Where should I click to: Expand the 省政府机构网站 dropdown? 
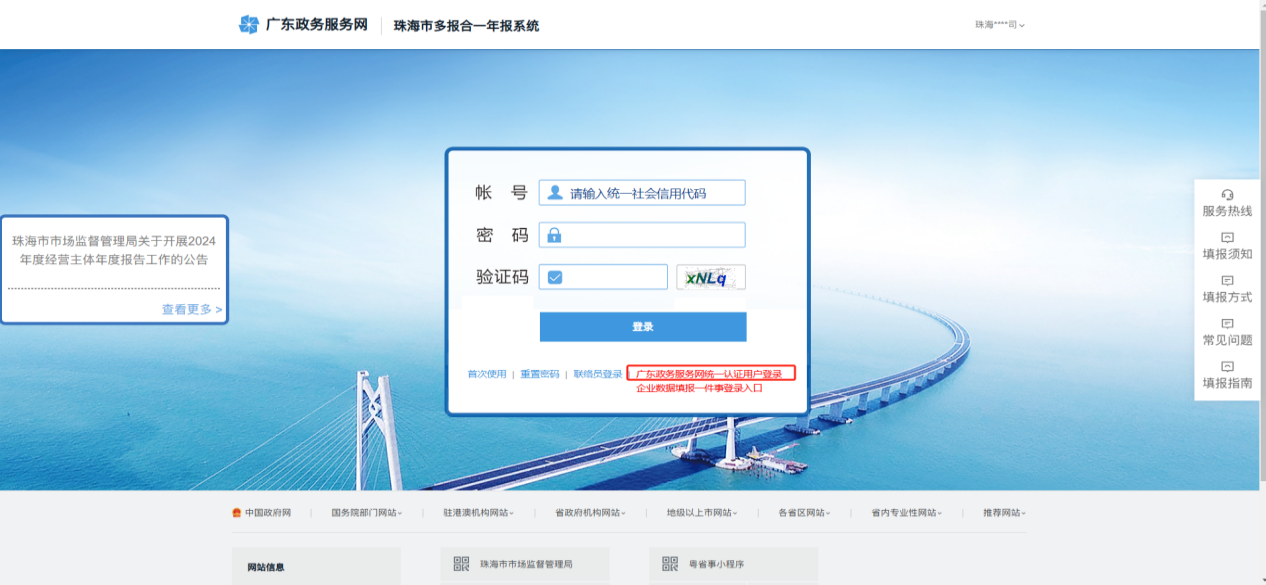point(590,513)
